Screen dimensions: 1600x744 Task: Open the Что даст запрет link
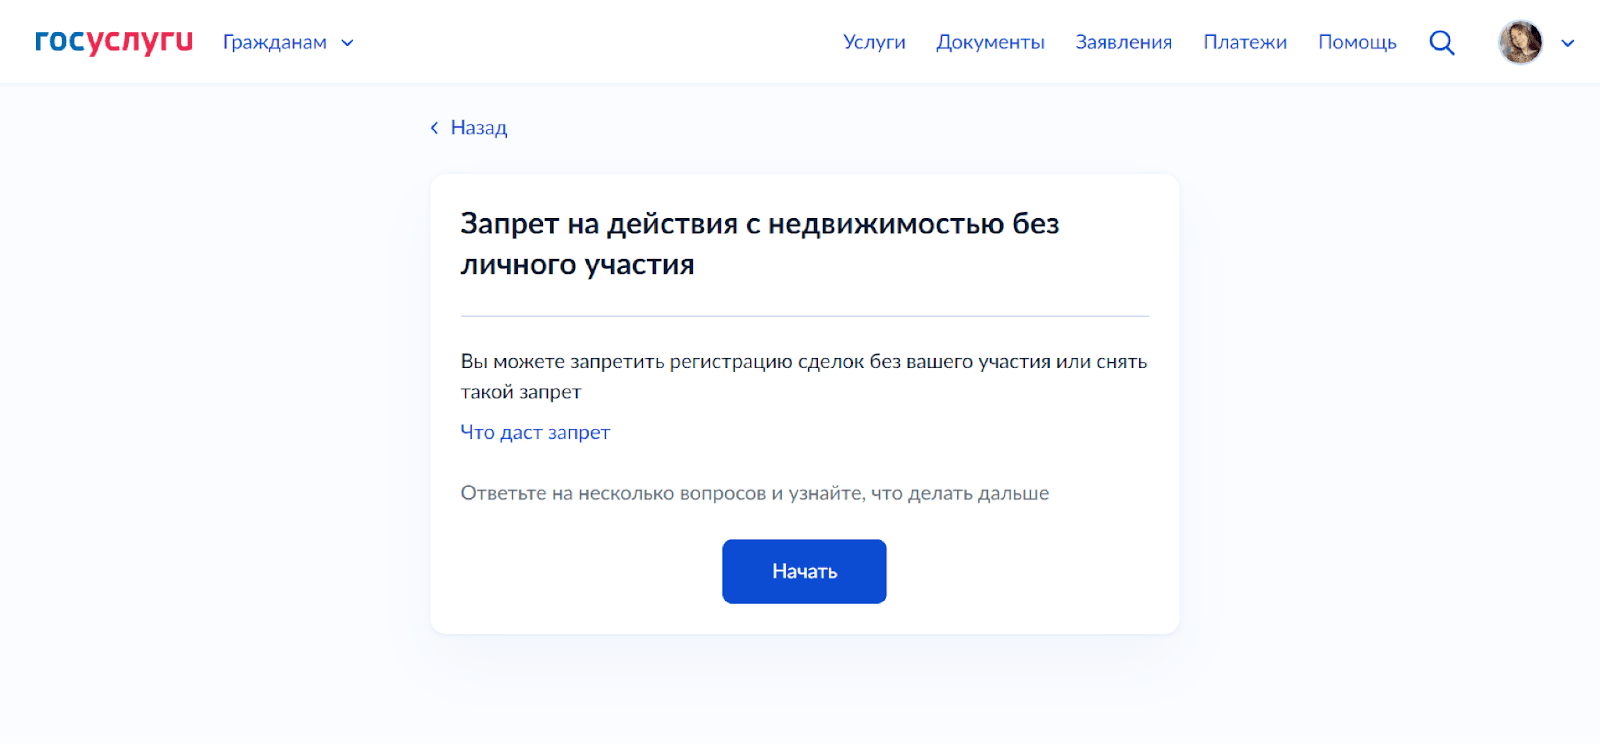(x=535, y=432)
